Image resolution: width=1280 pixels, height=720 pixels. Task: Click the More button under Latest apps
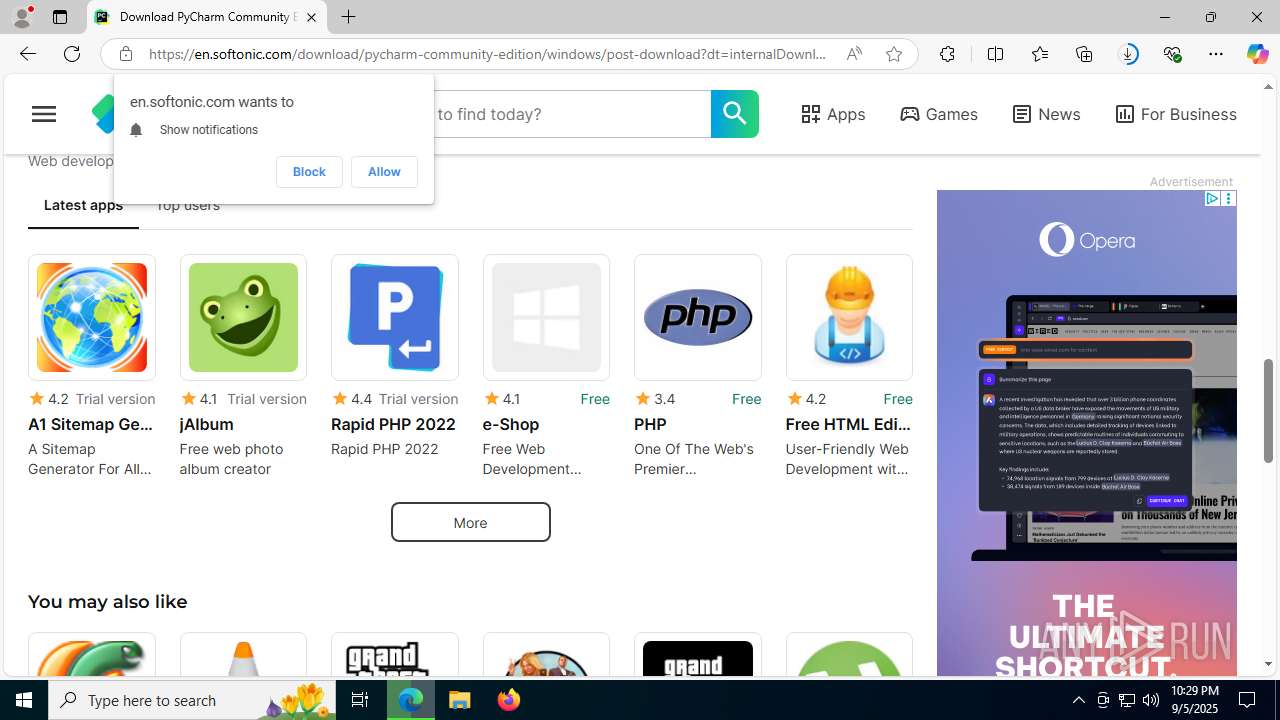(x=470, y=522)
